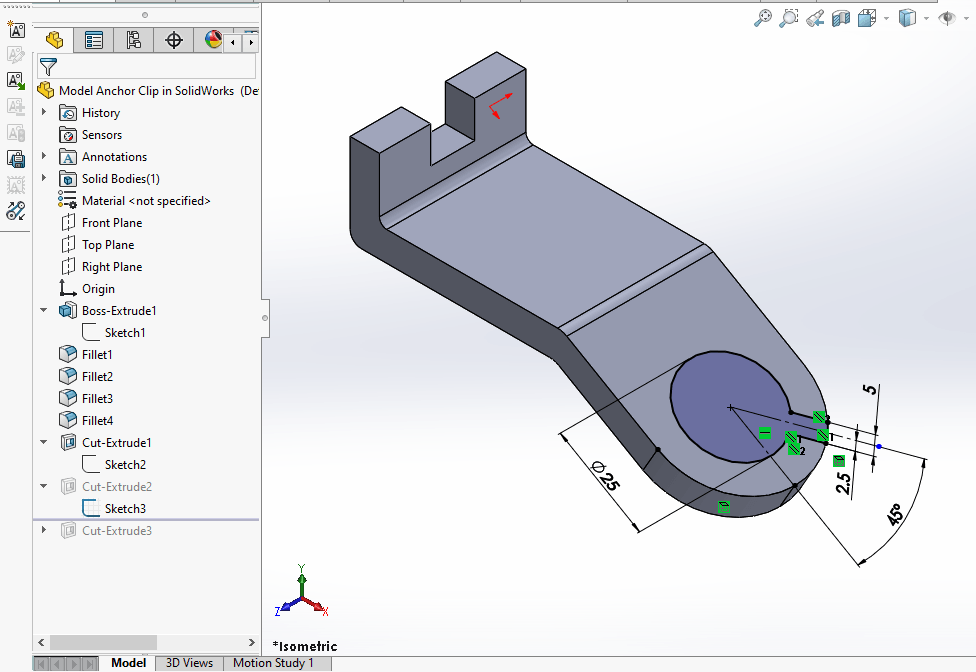Toggle the Display Style icon
976x672 pixels.
click(907, 17)
